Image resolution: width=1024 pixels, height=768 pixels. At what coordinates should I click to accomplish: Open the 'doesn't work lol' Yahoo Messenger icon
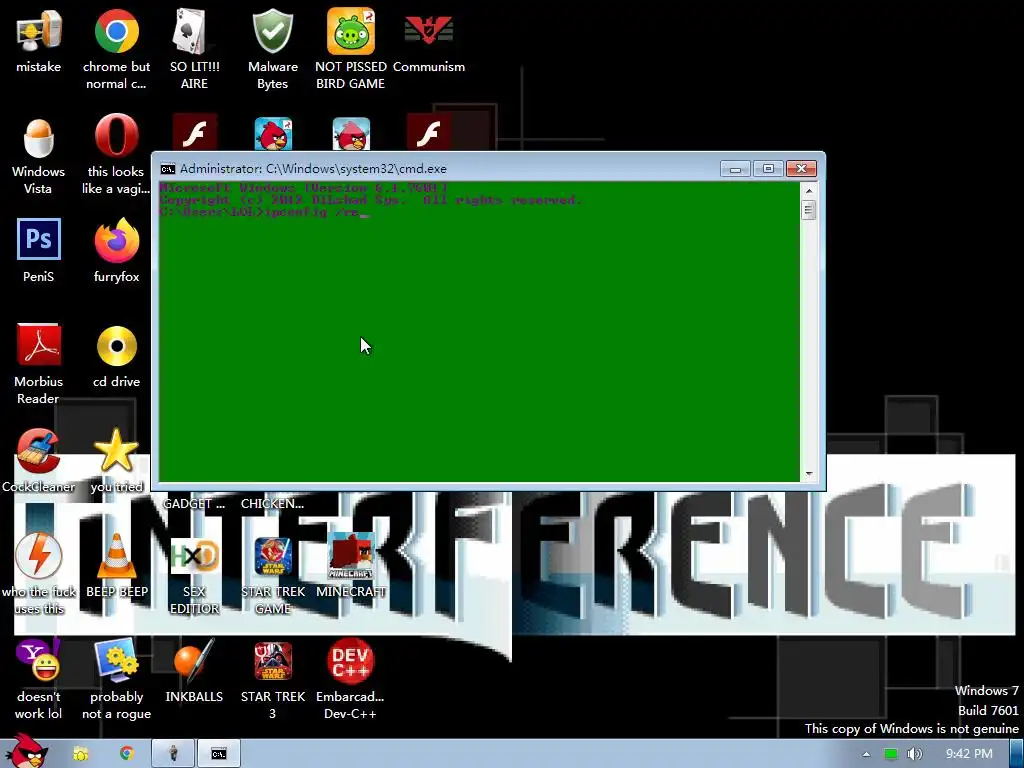pos(38,661)
